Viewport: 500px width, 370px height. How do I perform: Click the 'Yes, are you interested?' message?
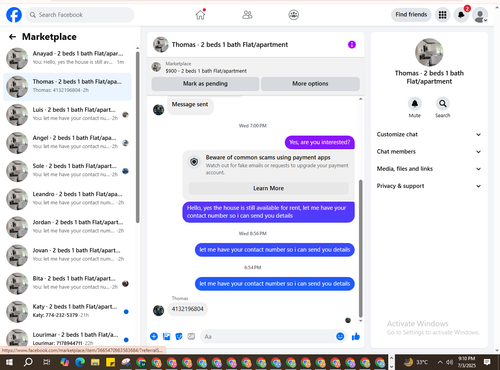coord(320,142)
